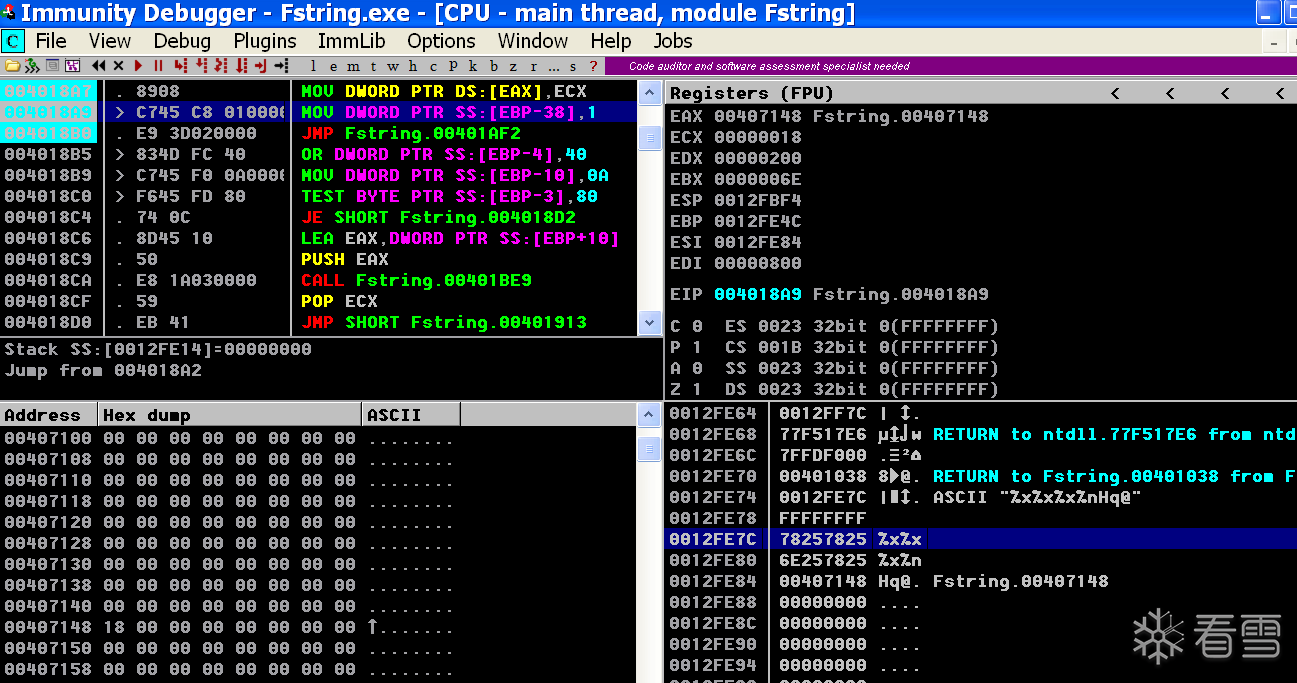The height and width of the screenshot is (683, 1297).
Task: Select address 004018B5 in disassembly
Action: (48, 154)
